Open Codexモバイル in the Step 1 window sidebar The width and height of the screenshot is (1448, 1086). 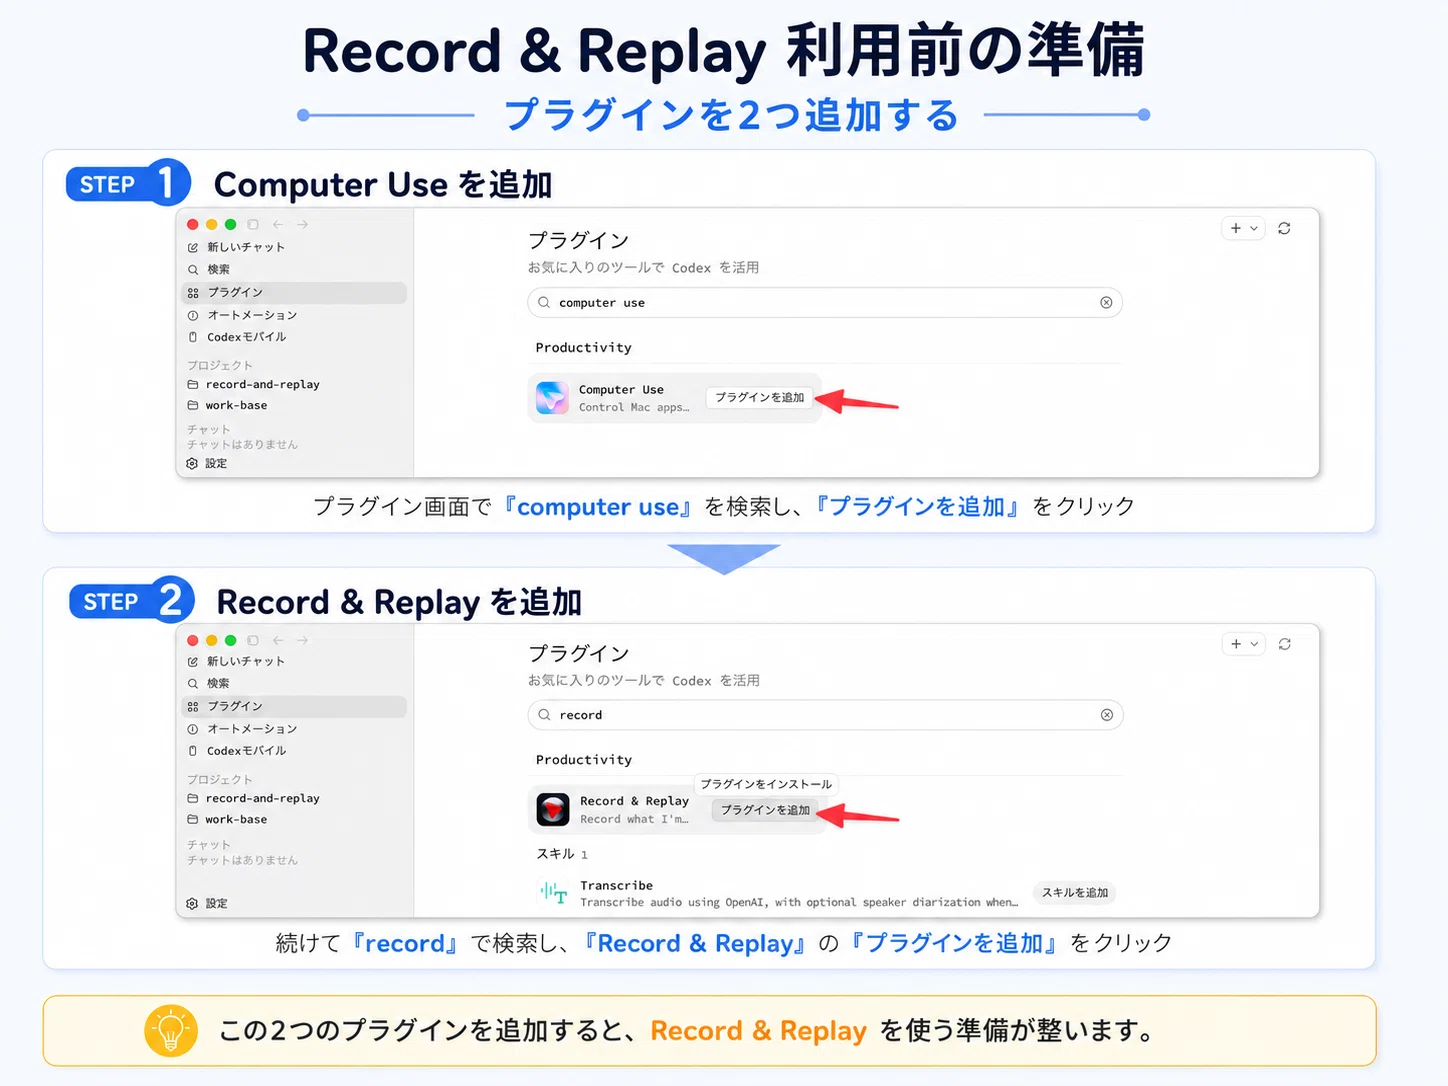[x=294, y=337]
